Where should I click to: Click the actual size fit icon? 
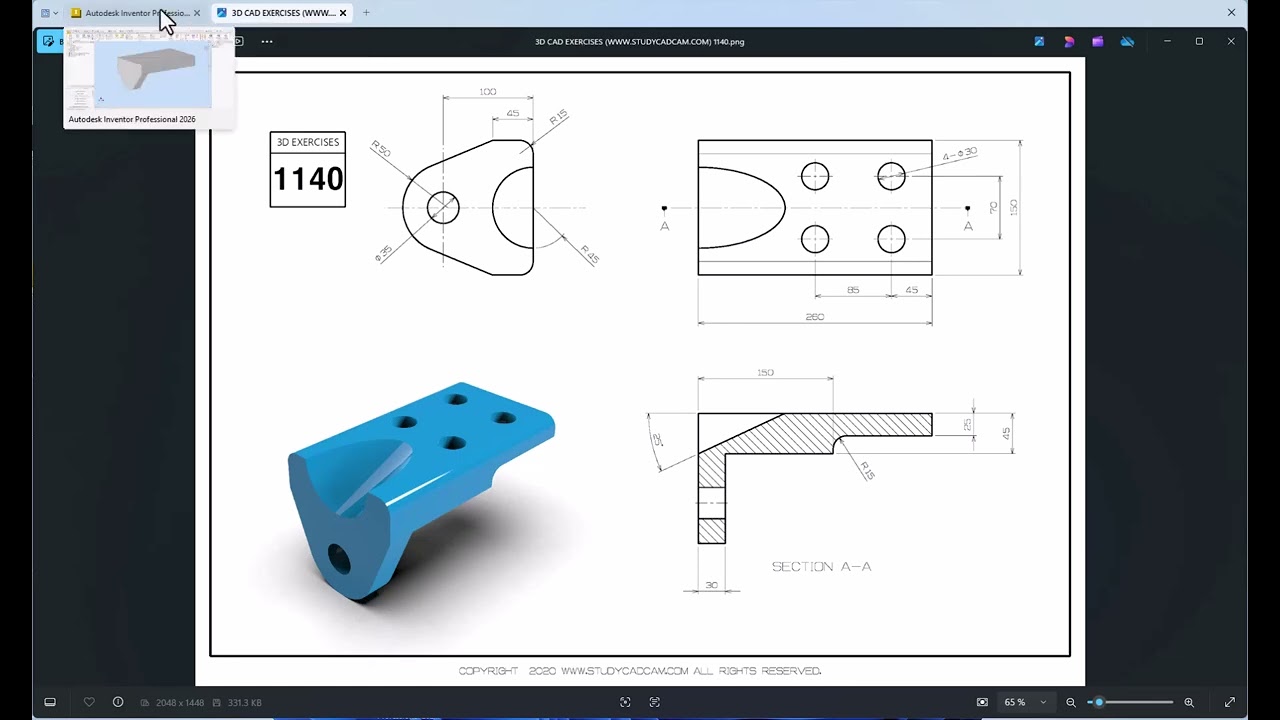(x=982, y=702)
